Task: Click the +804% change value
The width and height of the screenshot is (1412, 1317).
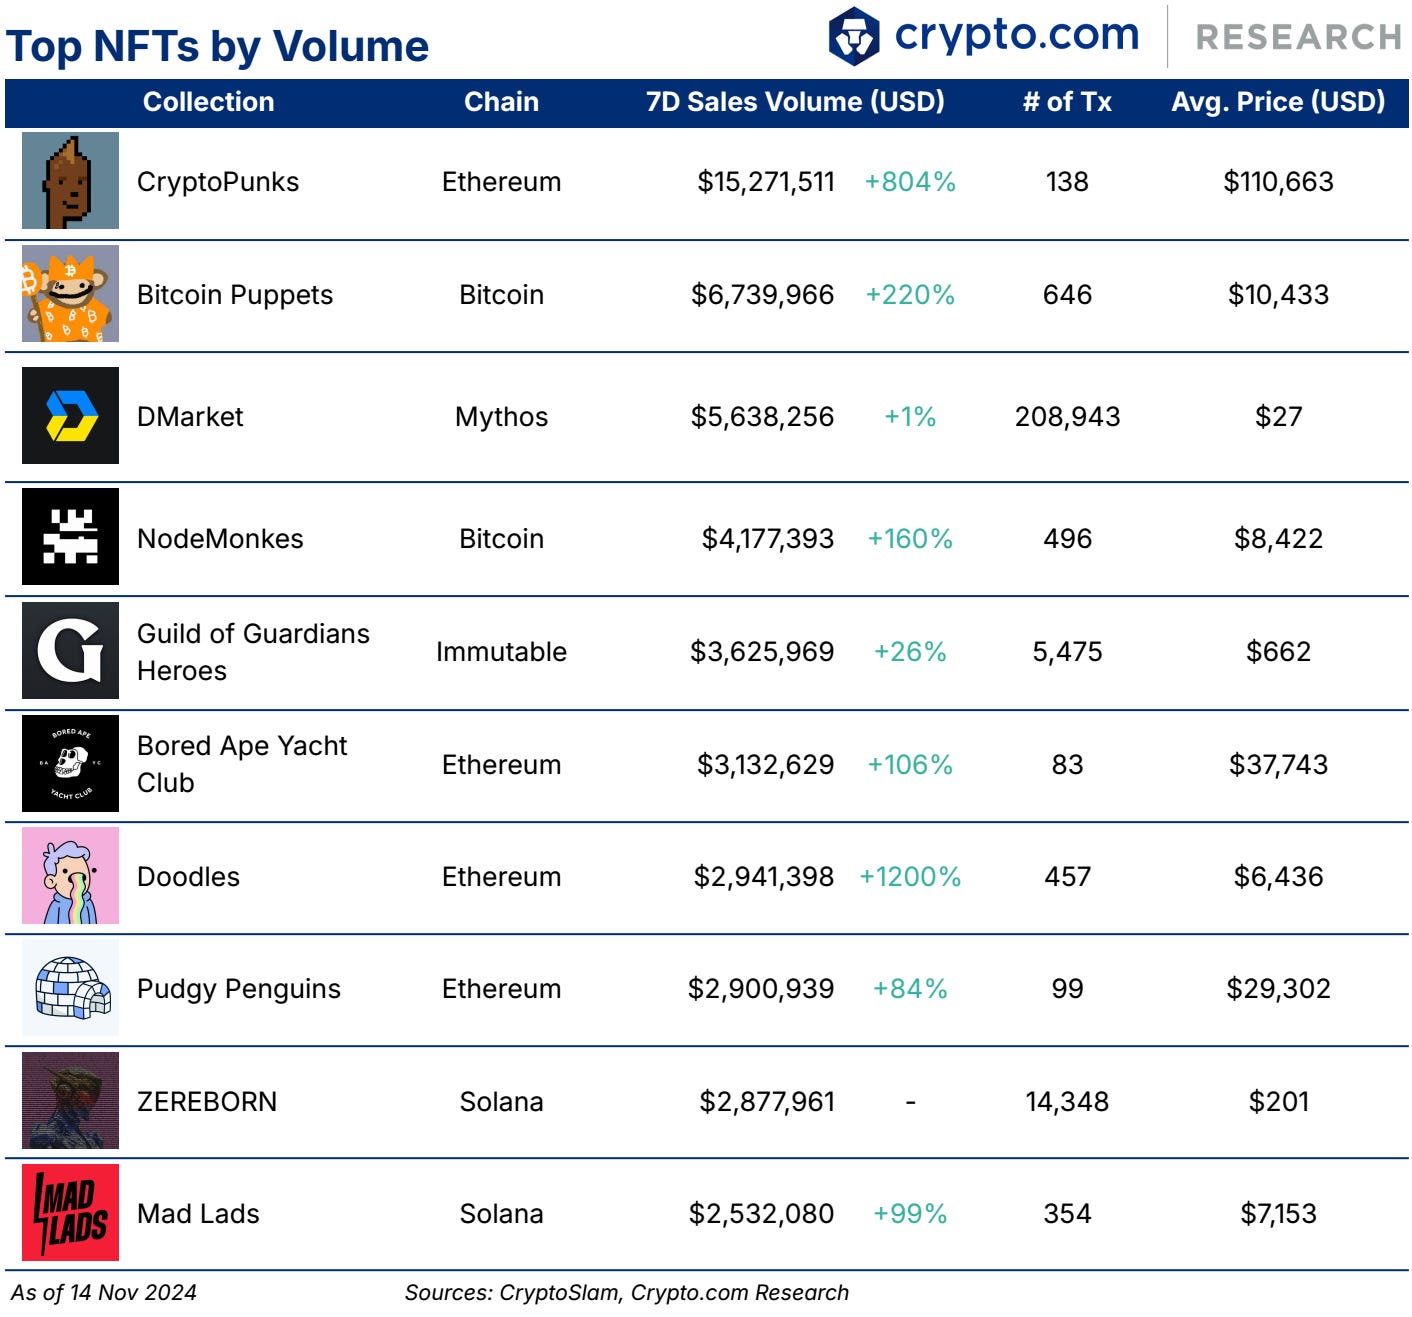Action: 910,182
